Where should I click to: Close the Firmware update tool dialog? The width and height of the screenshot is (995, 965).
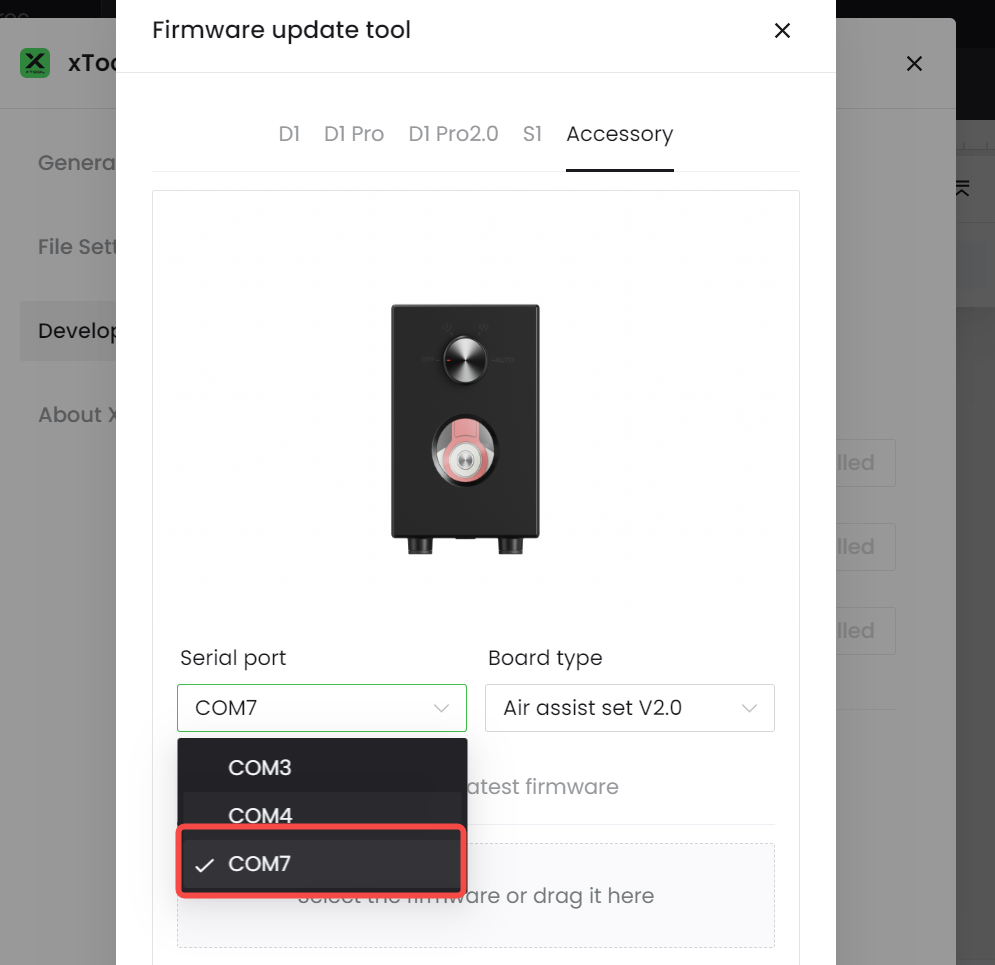pos(782,30)
